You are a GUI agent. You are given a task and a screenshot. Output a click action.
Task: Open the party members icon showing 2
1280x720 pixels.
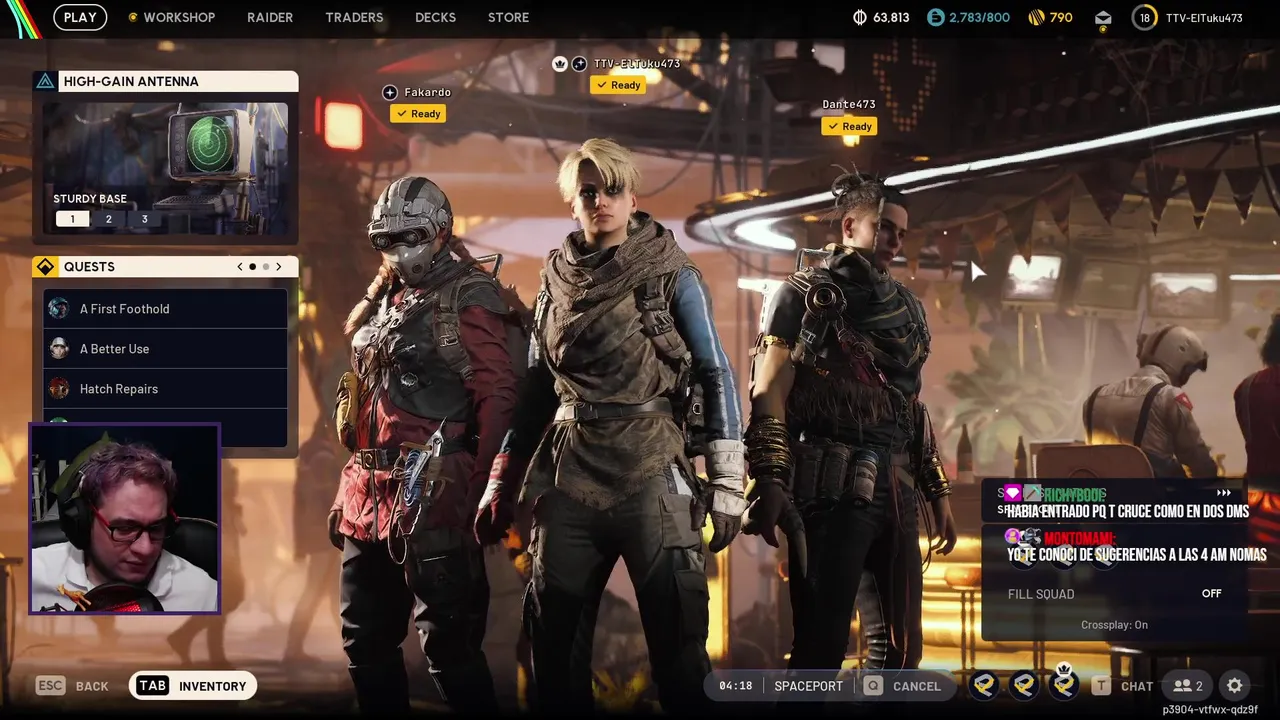(x=1188, y=685)
